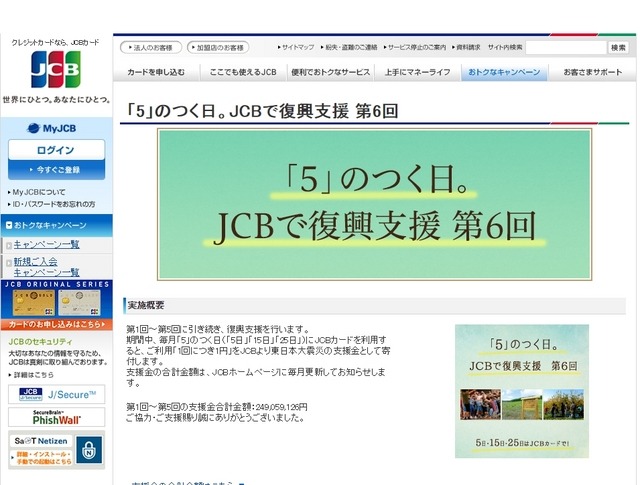This screenshot has width=640, height=485.
Task: Open the PhishWall badge
Action: (56, 417)
